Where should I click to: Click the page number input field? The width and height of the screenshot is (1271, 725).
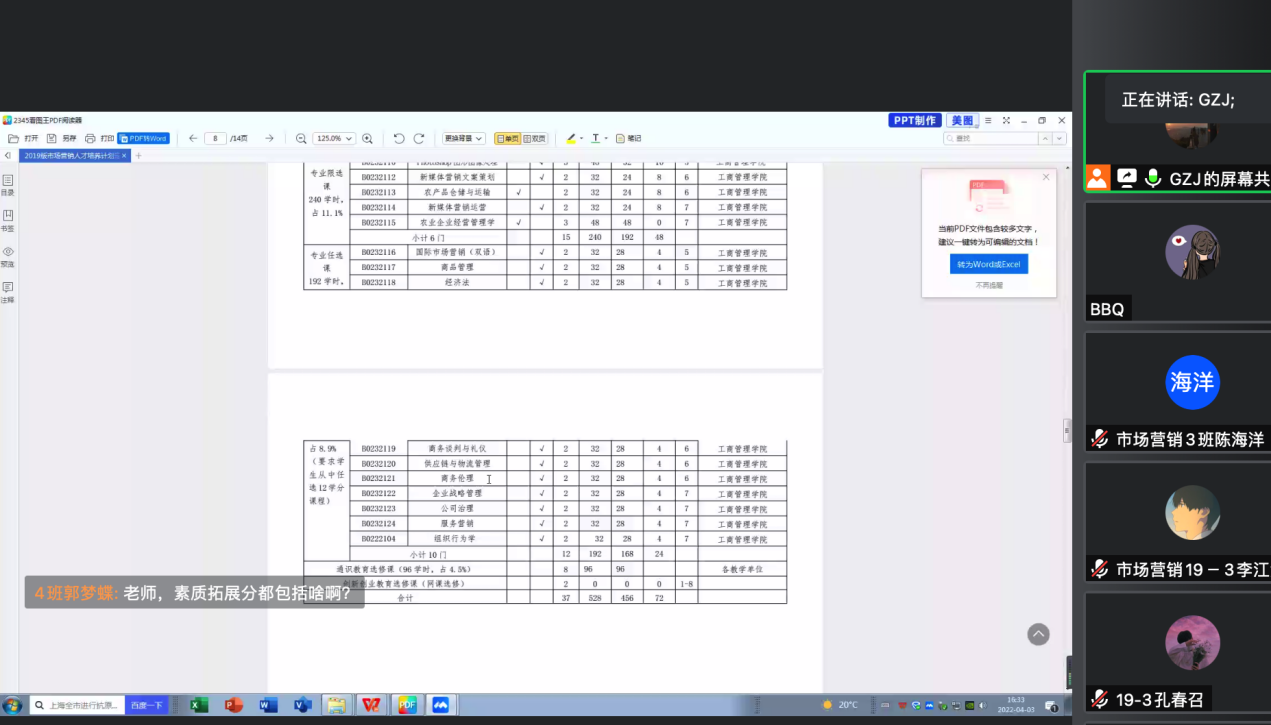pos(215,138)
